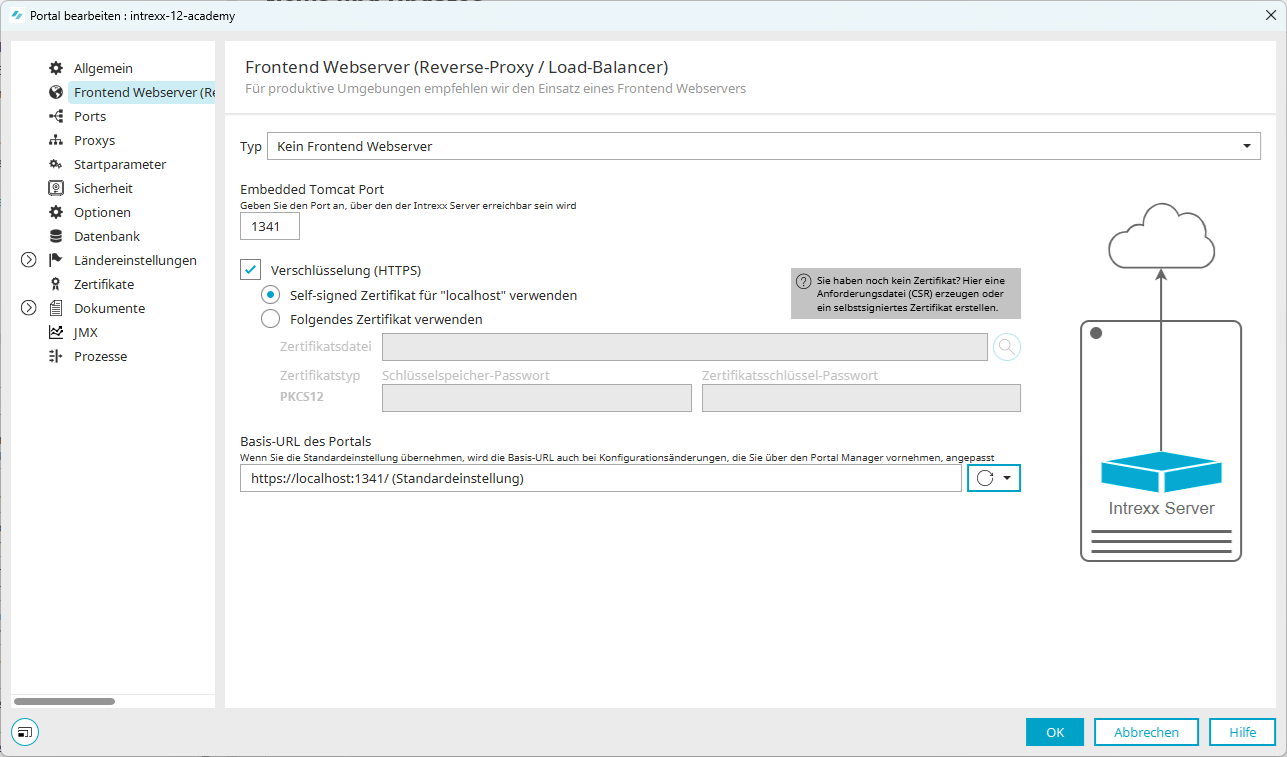Select the JMX chart icon
1287x757 pixels.
point(56,332)
